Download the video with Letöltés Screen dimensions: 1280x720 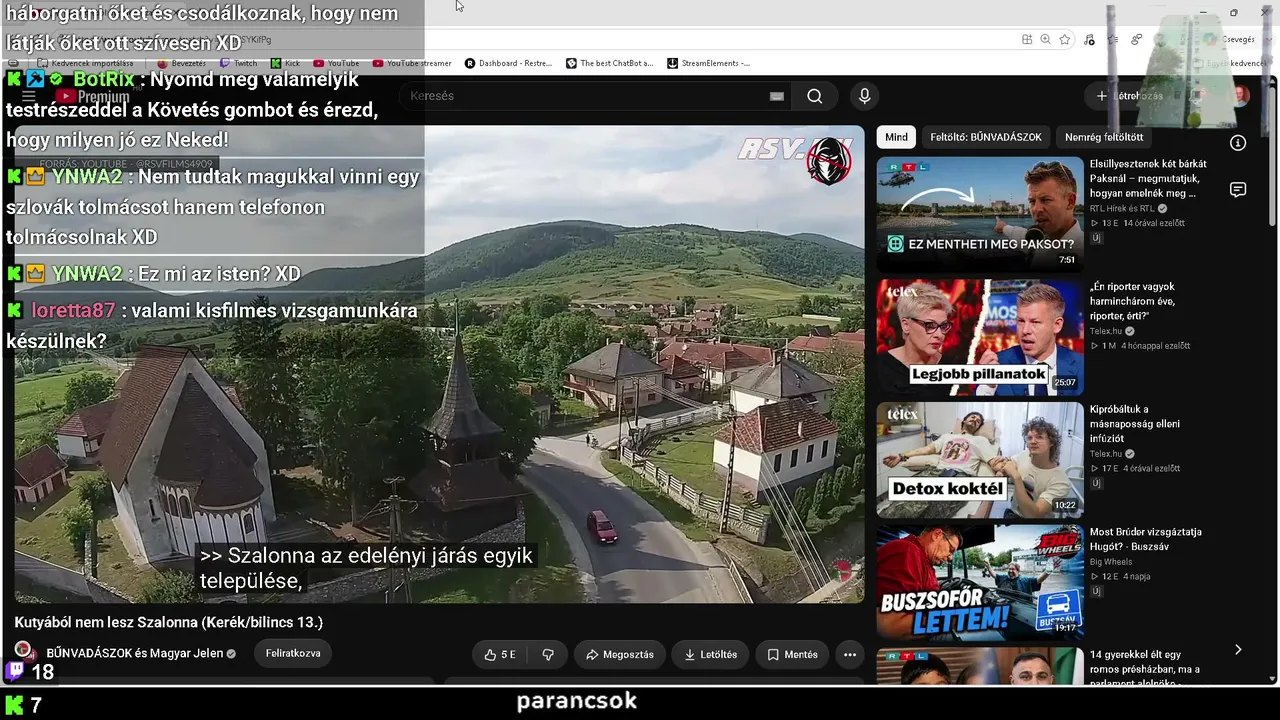point(710,655)
